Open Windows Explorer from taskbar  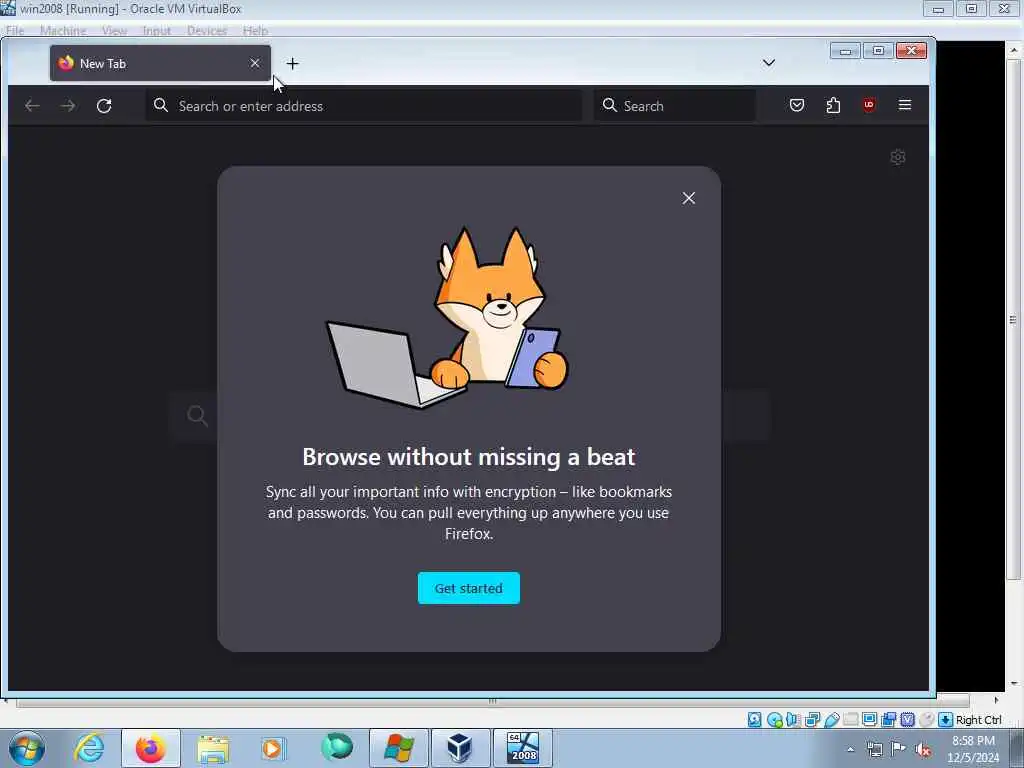click(213, 748)
